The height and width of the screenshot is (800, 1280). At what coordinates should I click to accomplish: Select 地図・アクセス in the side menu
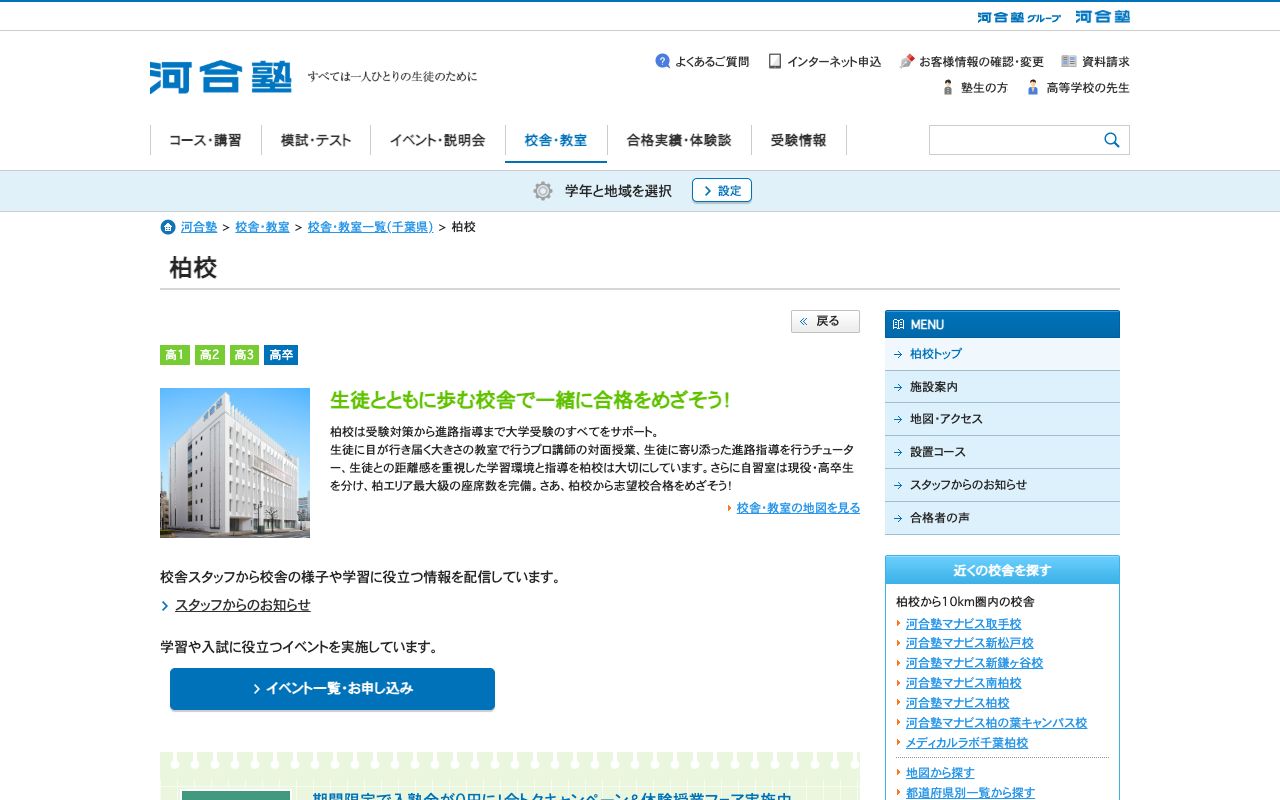(x=1002, y=419)
